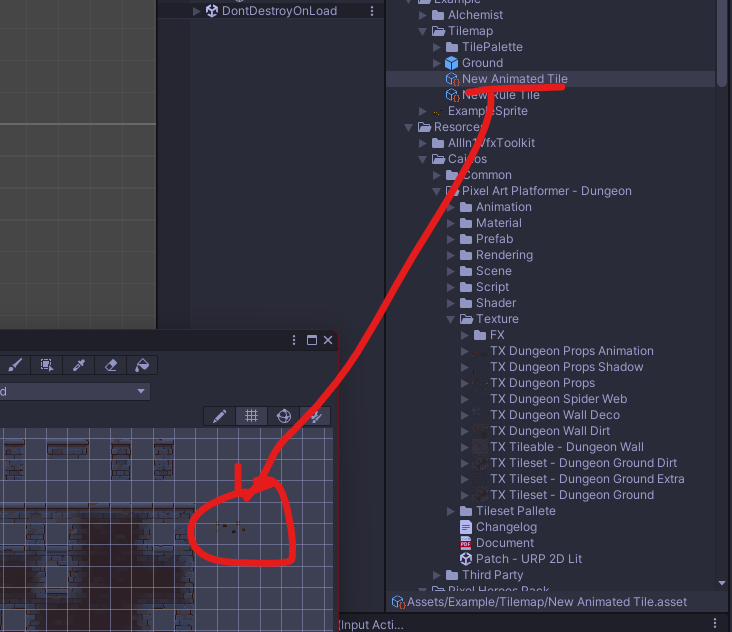This screenshot has height=632, width=732.
Task: Click the TX Tileable - Dungeon Wall thumbnail
Action: 479,447
